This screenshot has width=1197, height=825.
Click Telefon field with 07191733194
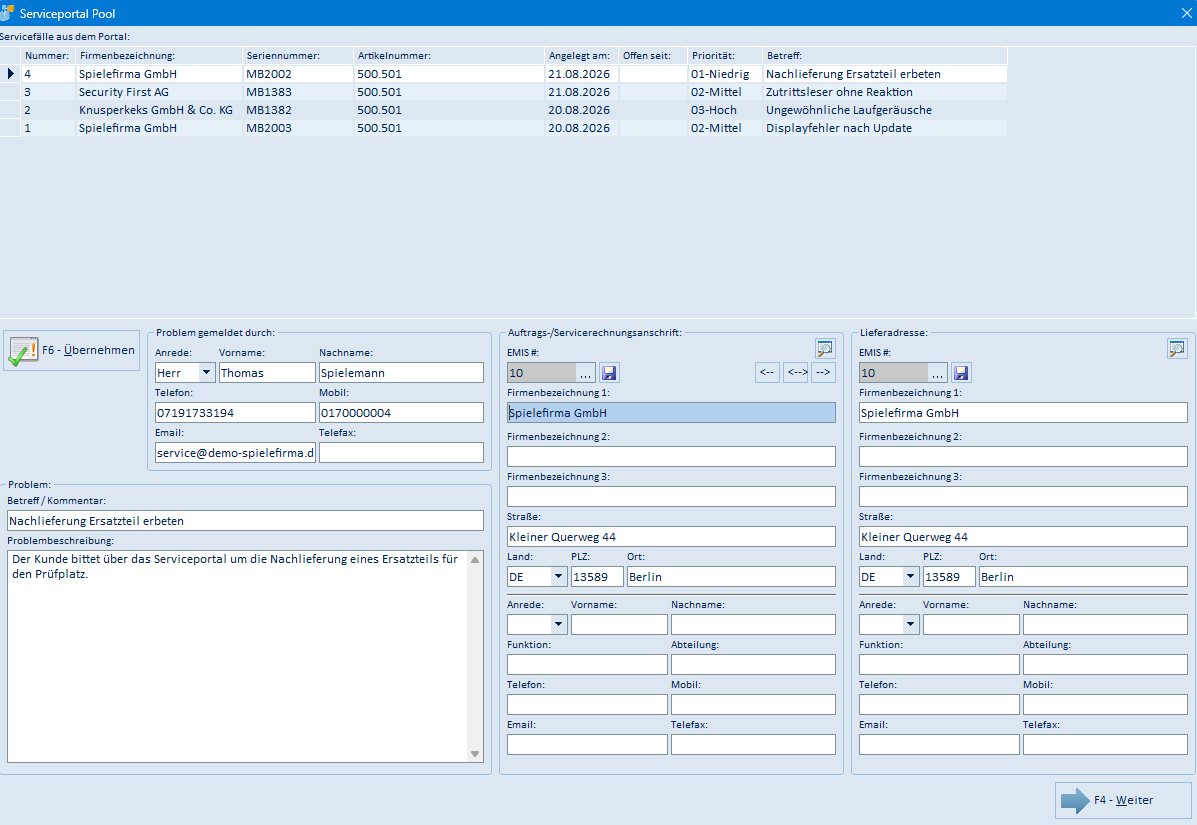coord(235,412)
